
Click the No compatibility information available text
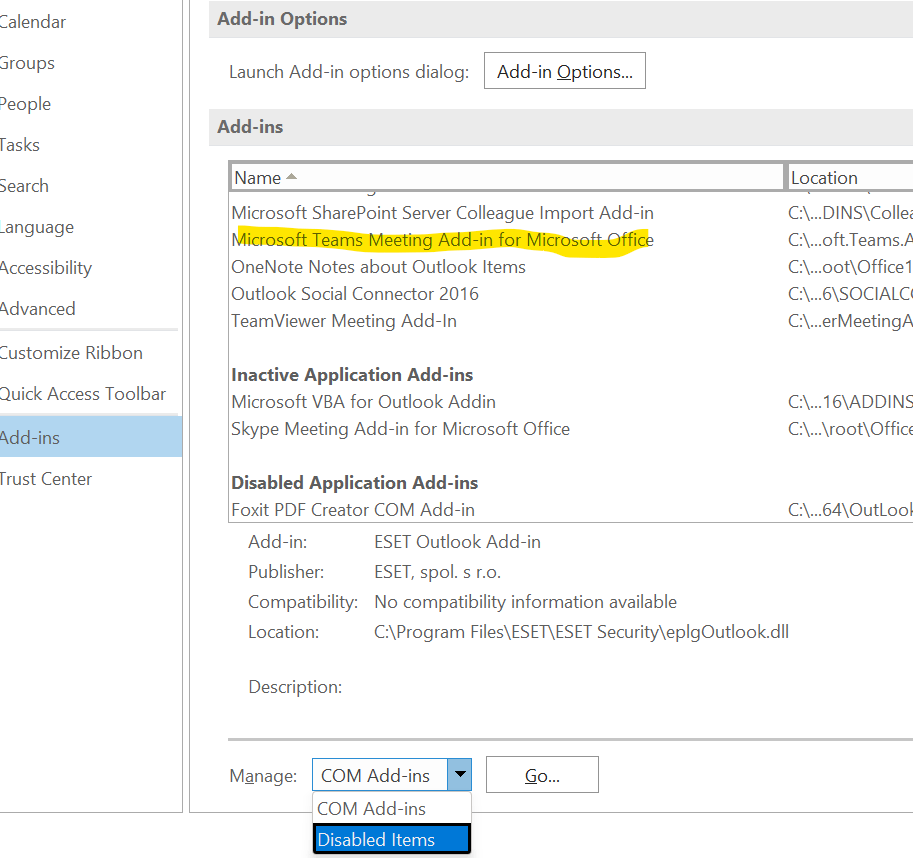(x=526, y=602)
